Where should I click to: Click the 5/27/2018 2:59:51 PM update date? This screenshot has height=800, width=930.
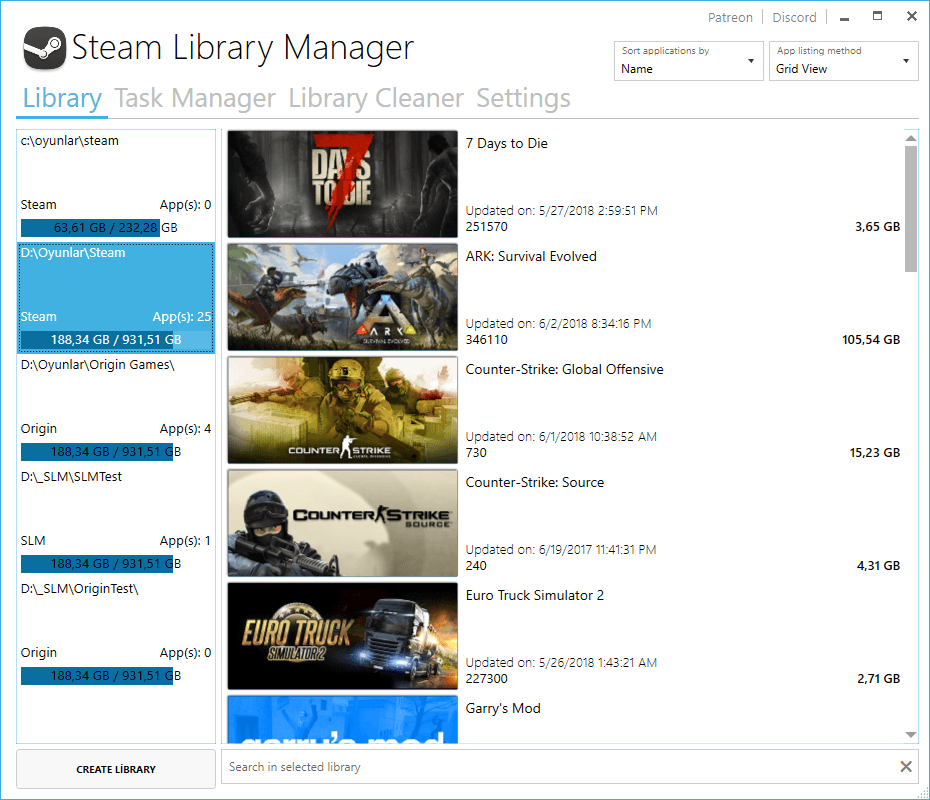tap(598, 211)
